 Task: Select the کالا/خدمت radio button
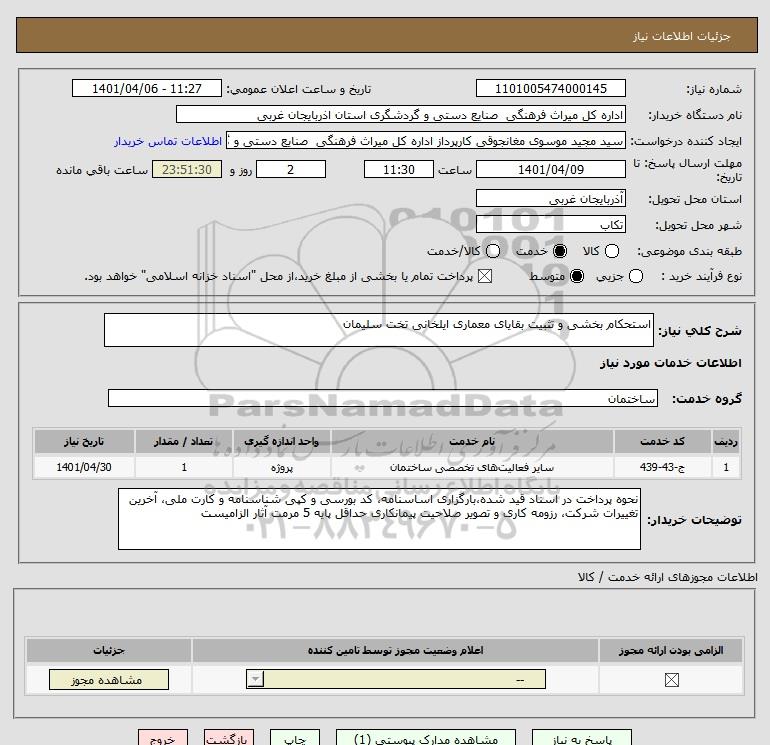pos(493,251)
